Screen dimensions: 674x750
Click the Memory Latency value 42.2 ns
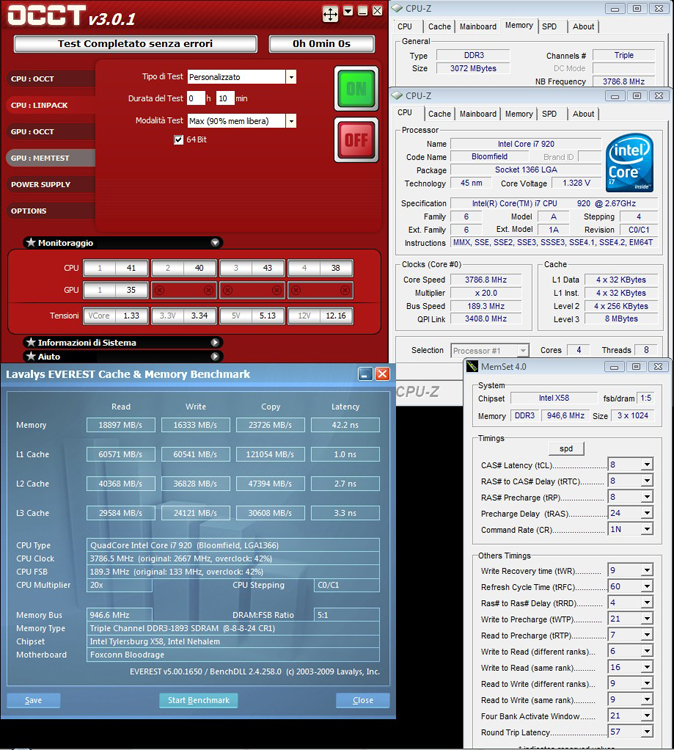(x=345, y=425)
